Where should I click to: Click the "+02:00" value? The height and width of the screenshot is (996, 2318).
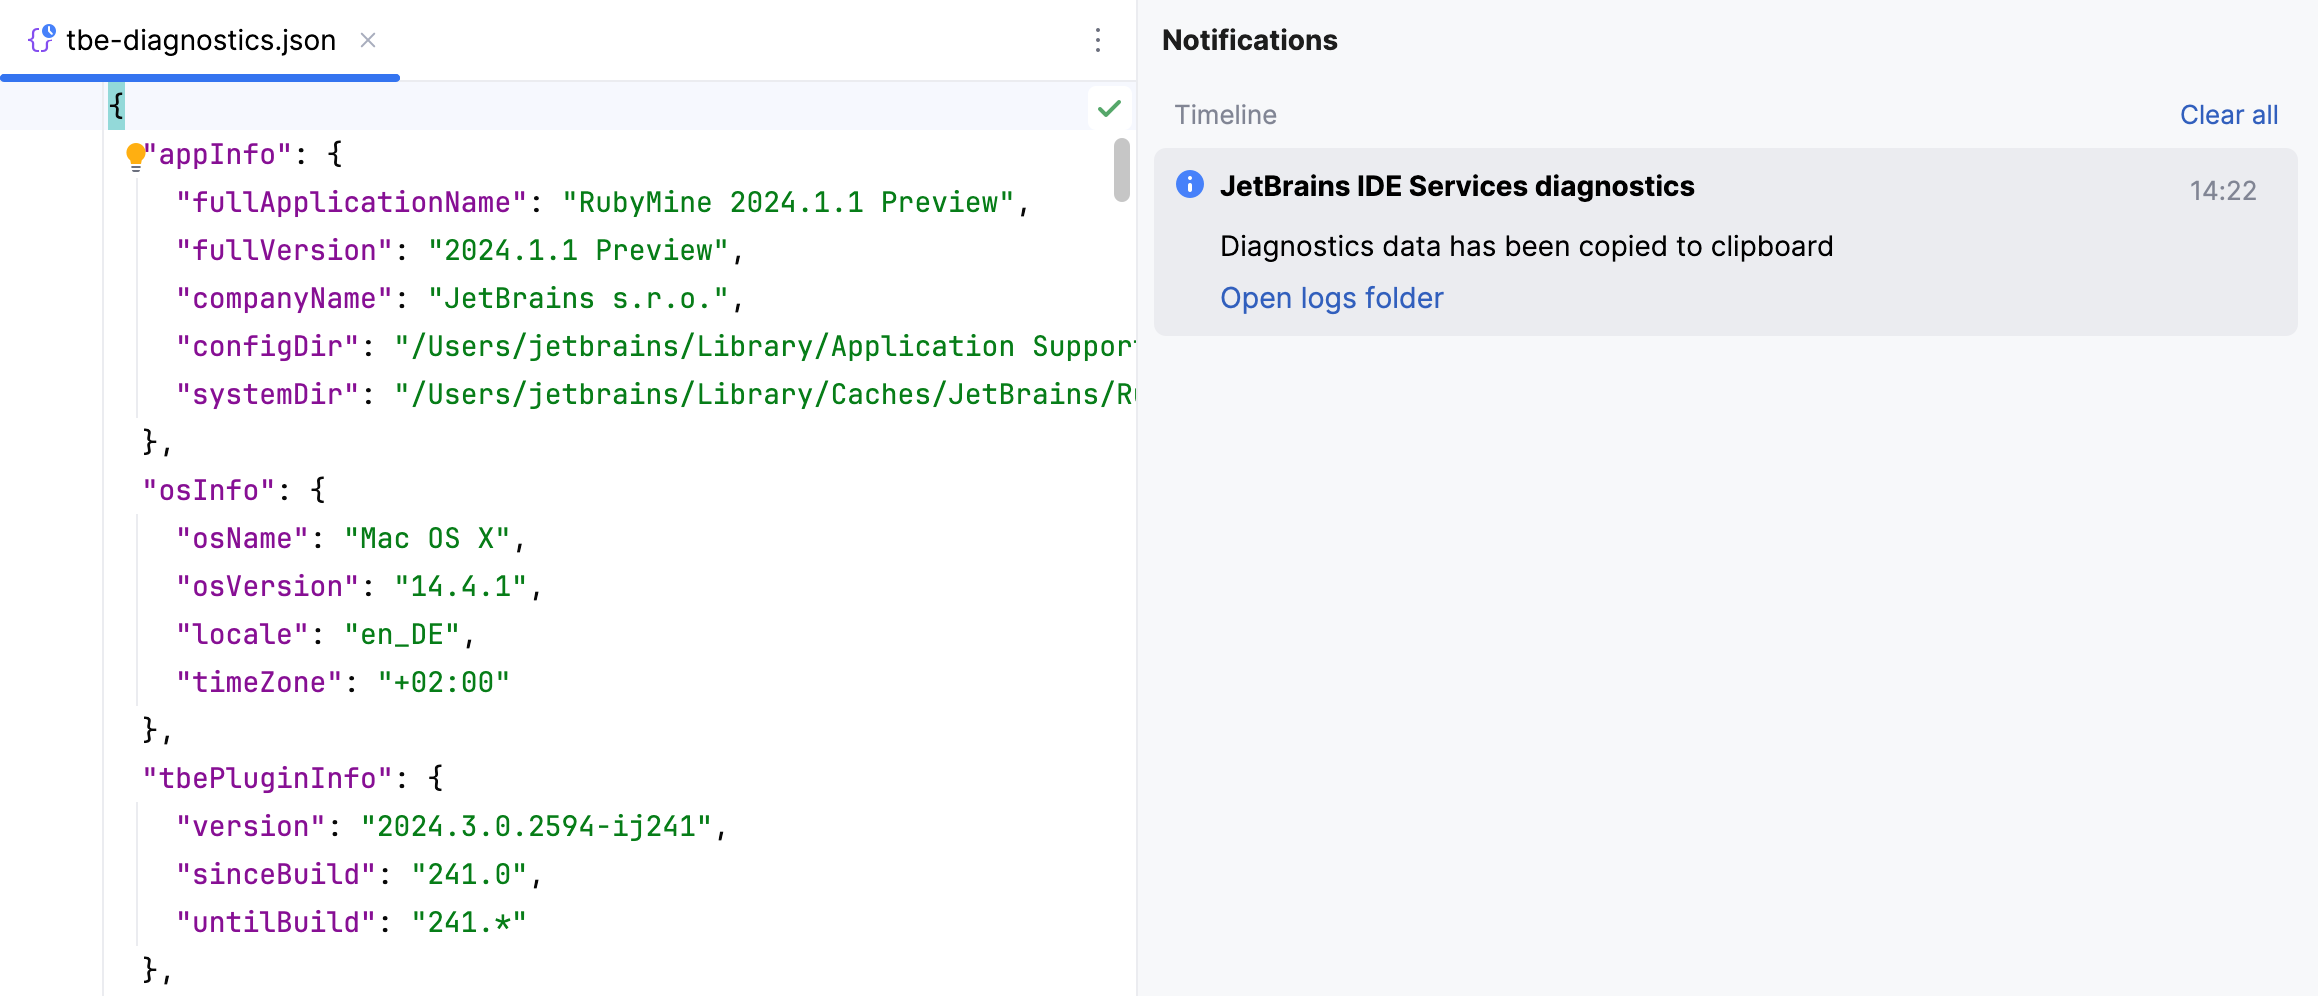tap(444, 682)
